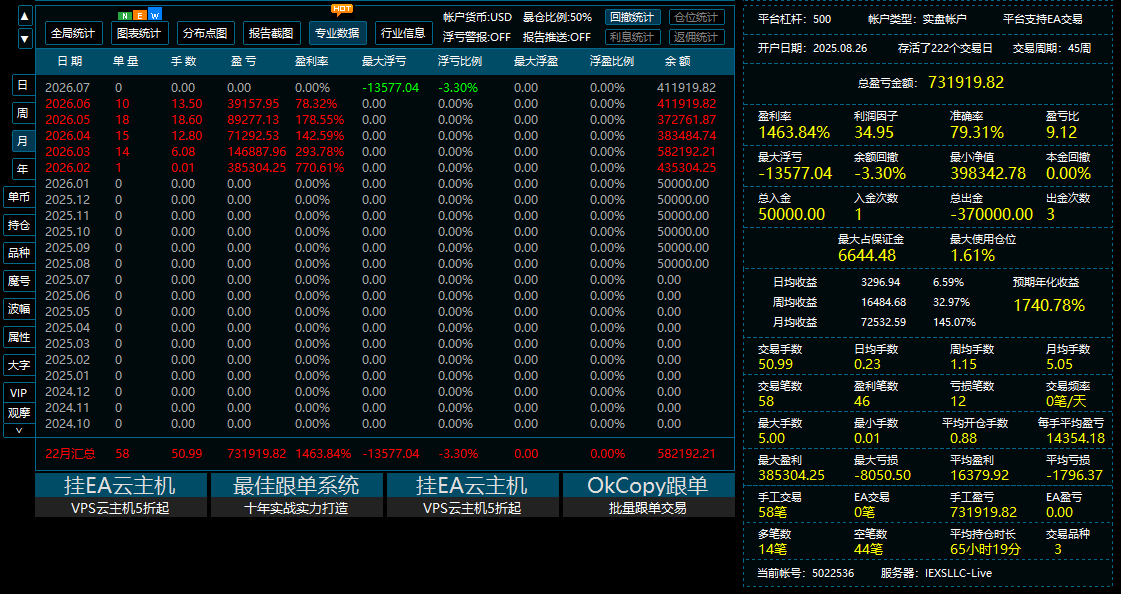The width and height of the screenshot is (1121, 594).
Task: Select the 2026.02 month row
Action: click(x=385, y=167)
